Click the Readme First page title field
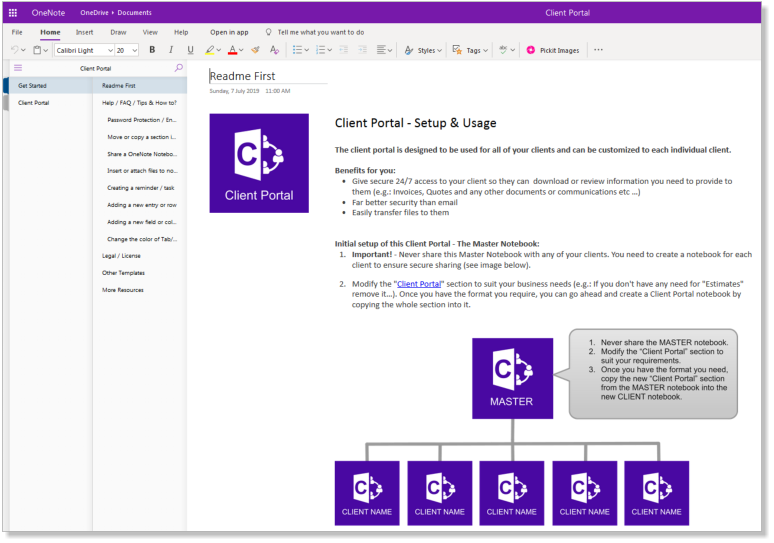The height and width of the screenshot is (543, 774). click(x=268, y=76)
